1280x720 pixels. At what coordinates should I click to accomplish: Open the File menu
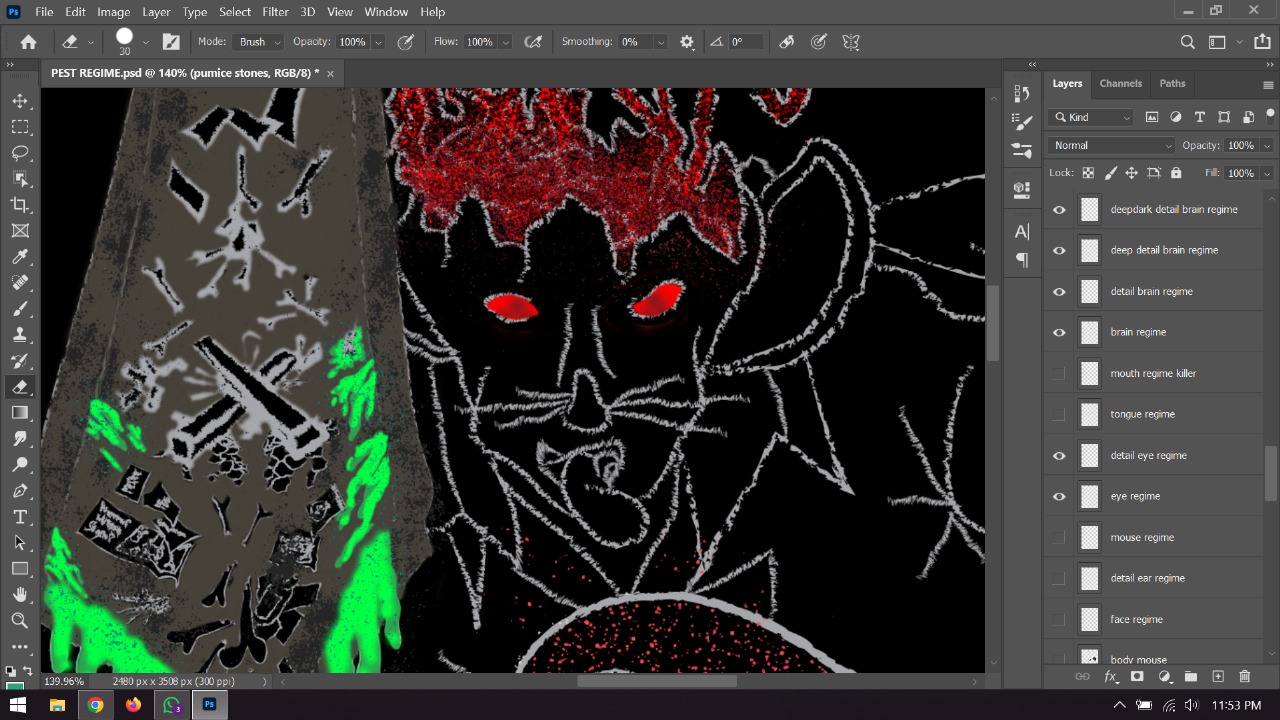[44, 12]
